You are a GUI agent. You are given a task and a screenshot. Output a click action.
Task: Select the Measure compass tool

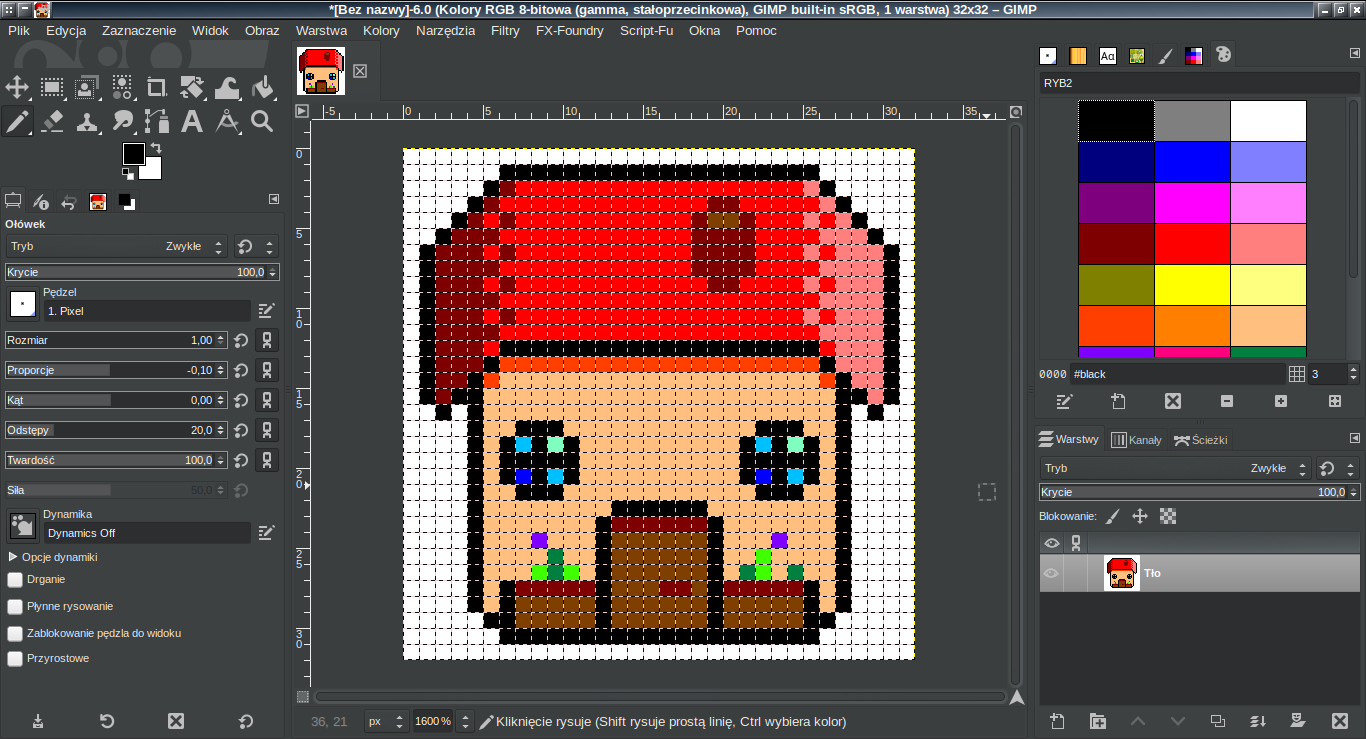227,122
